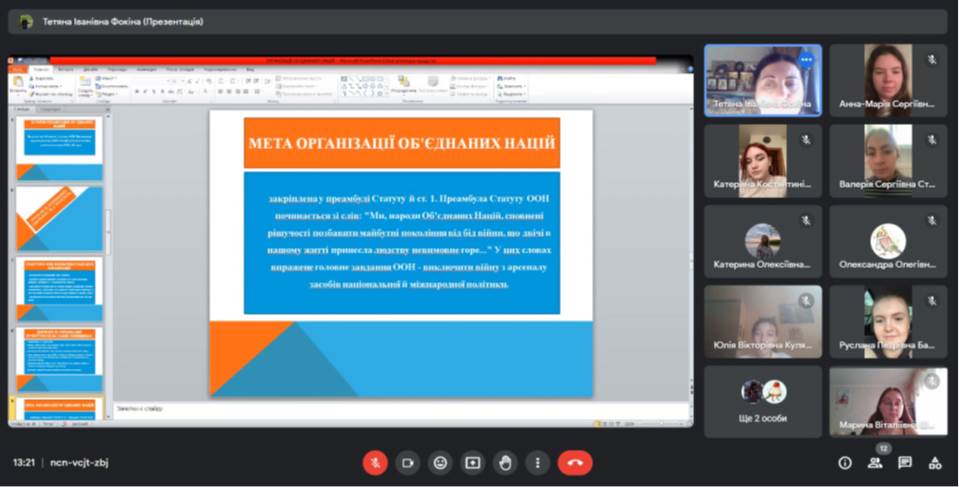Select the second slide thumbnail in PowerPoint
Image resolution: width=959 pixels, height=487 pixels.
pyautogui.click(x=59, y=218)
